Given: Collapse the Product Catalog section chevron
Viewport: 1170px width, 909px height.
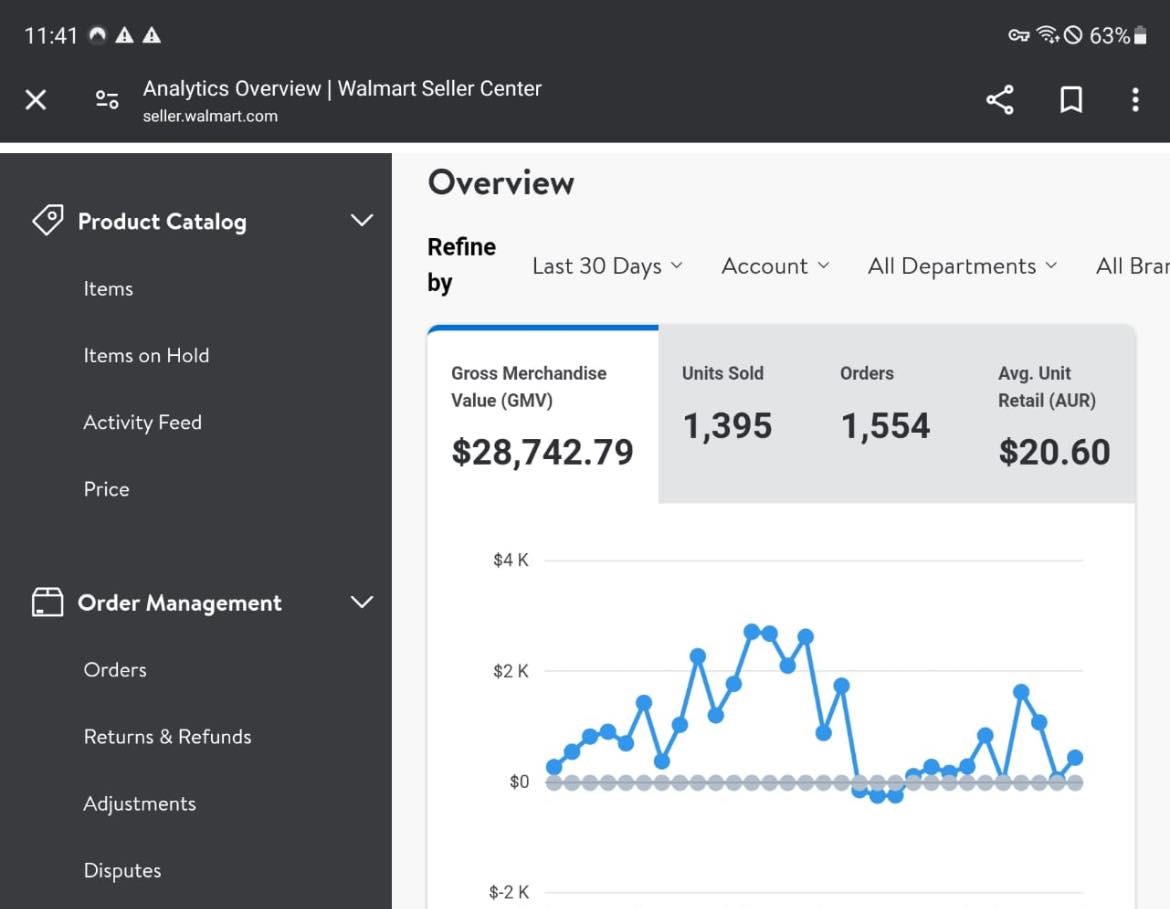Looking at the screenshot, I should coord(362,221).
